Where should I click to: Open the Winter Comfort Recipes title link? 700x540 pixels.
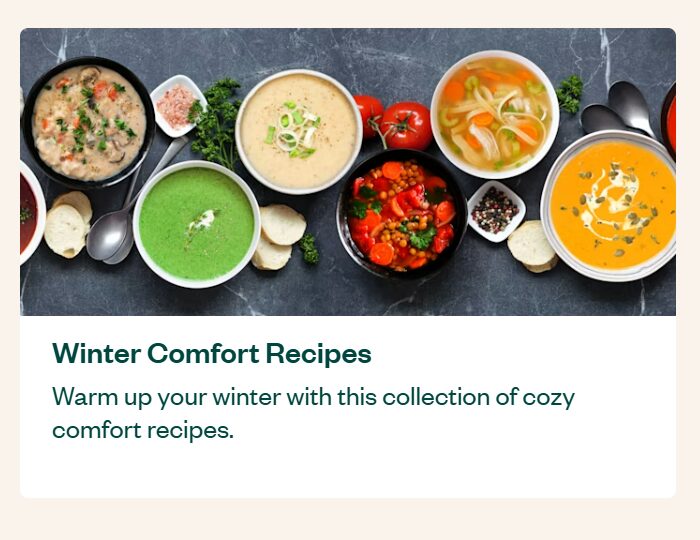coord(212,354)
